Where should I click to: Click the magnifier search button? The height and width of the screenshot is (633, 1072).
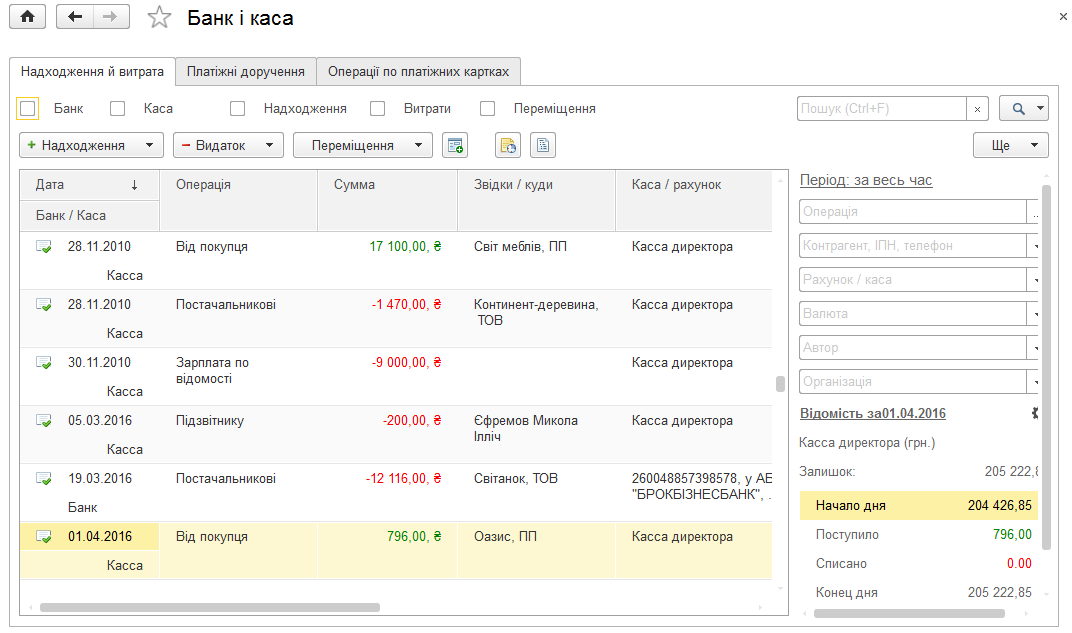[x=1019, y=109]
